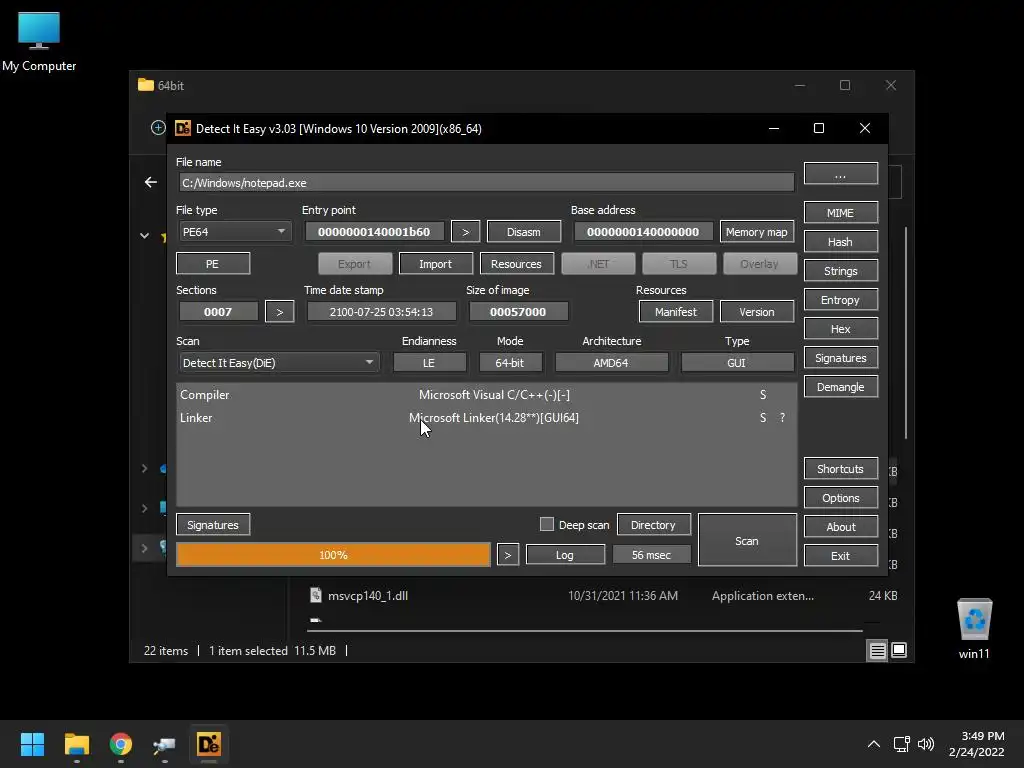
Task: Open network status tray icon
Action: [x=902, y=744]
